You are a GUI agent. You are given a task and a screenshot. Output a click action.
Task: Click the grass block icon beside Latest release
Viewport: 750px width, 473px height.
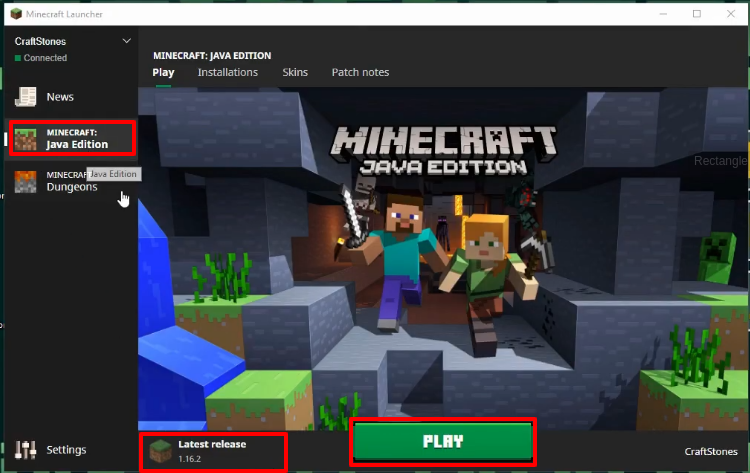(x=160, y=451)
